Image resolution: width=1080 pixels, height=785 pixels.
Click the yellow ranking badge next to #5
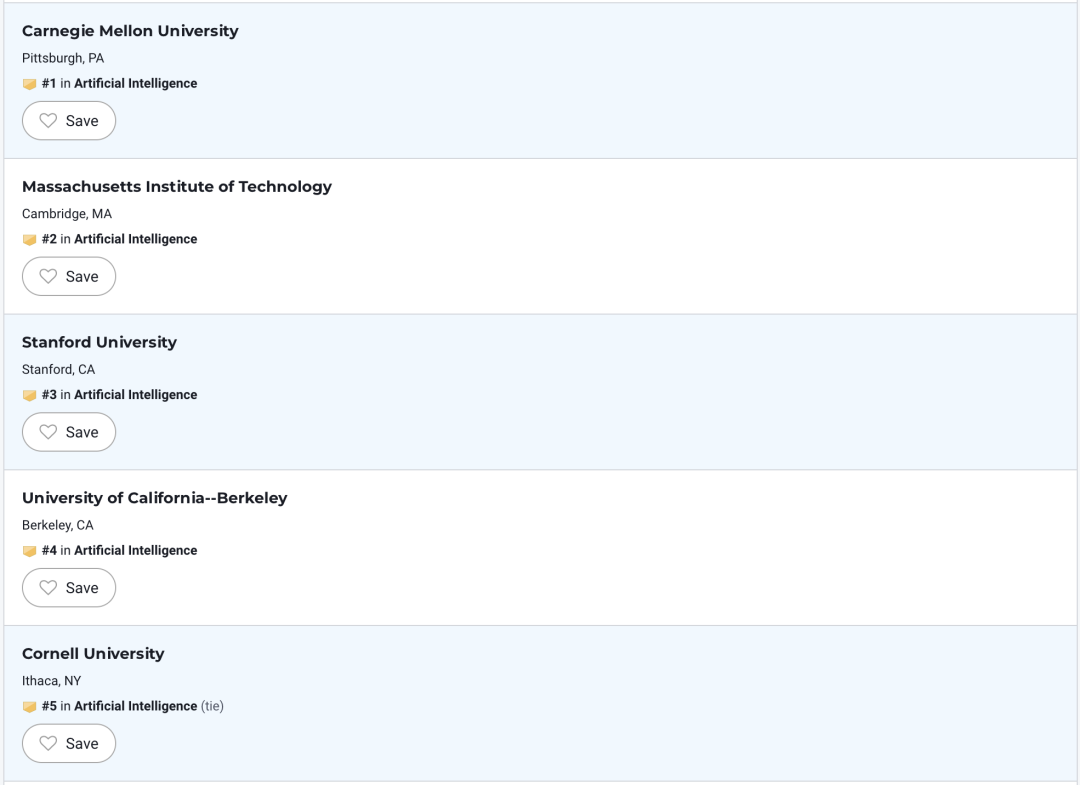pyautogui.click(x=29, y=706)
